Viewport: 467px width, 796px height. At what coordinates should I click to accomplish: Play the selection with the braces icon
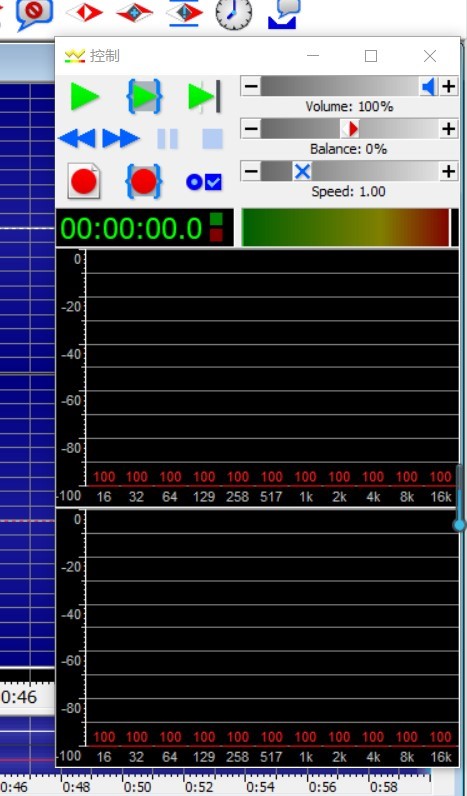click(145, 96)
